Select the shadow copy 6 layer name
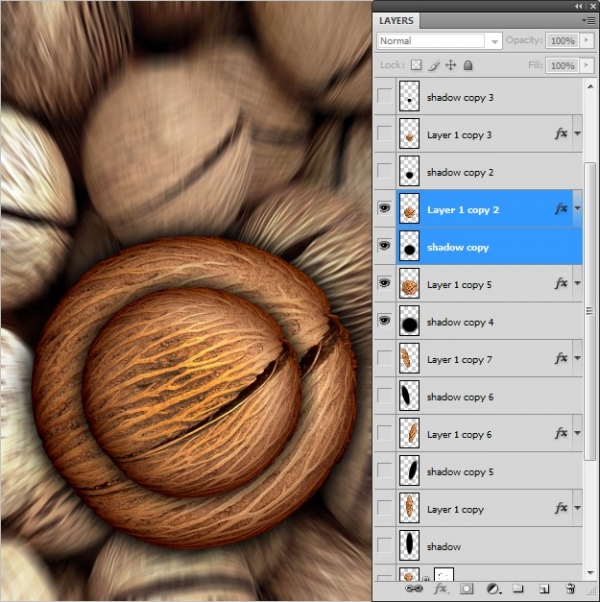This screenshot has width=600, height=602. point(460,397)
